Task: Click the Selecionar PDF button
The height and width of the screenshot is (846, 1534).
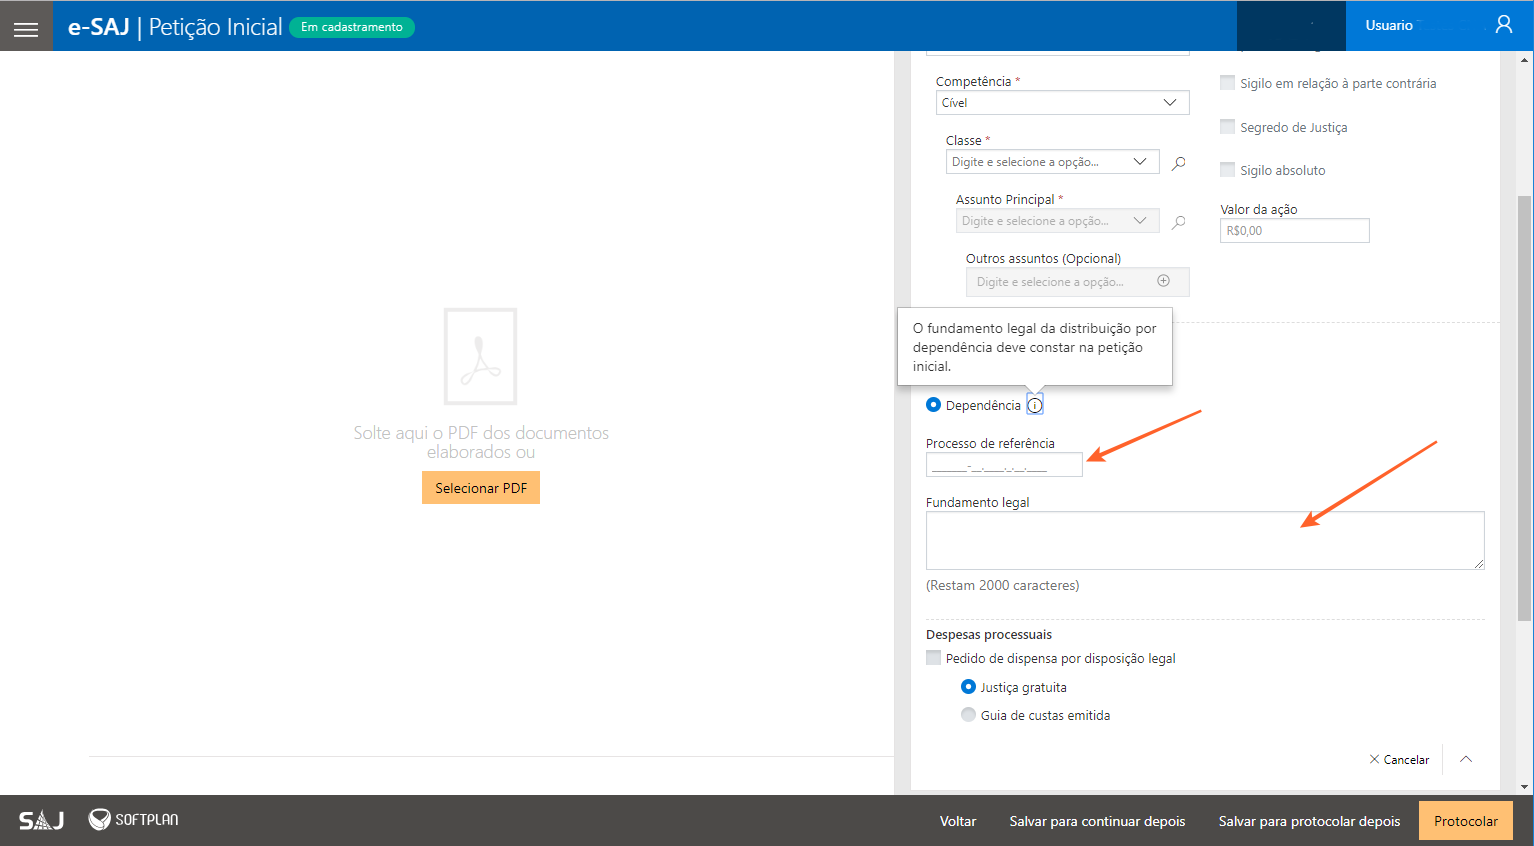Action: click(480, 488)
